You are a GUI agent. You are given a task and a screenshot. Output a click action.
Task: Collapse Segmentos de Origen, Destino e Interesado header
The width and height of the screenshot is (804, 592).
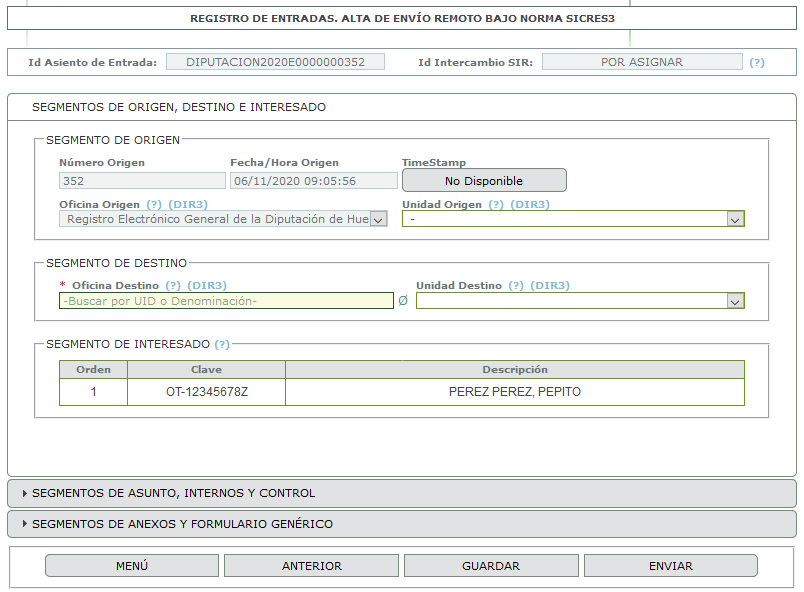pos(401,107)
